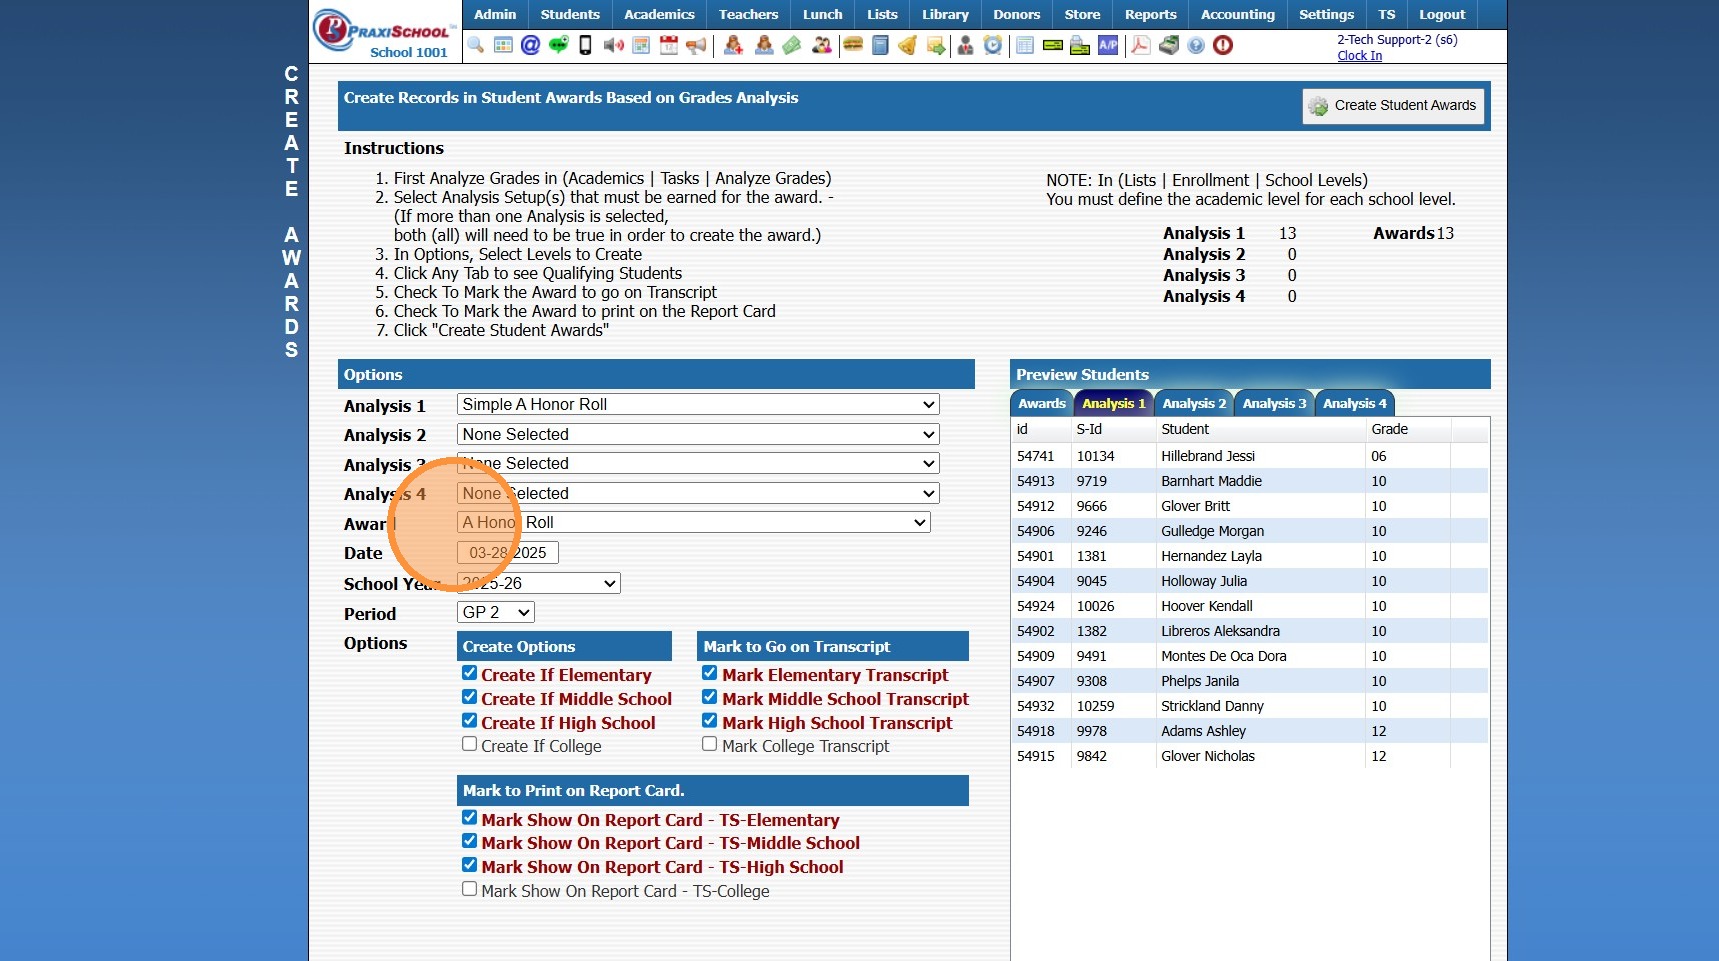
Task: Check Mark Show On Report Card TS-College
Action: [x=469, y=889]
